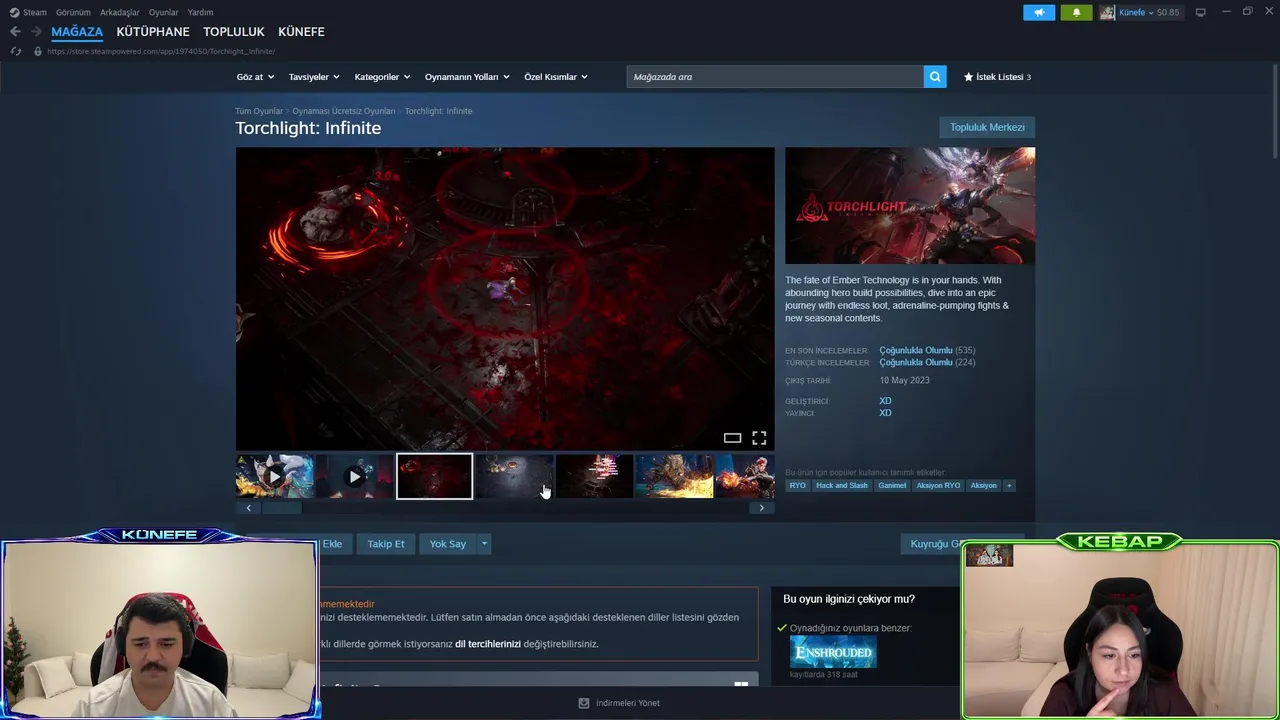Enter fullscreen on the media viewer
The height and width of the screenshot is (720, 1280).
[x=759, y=438]
